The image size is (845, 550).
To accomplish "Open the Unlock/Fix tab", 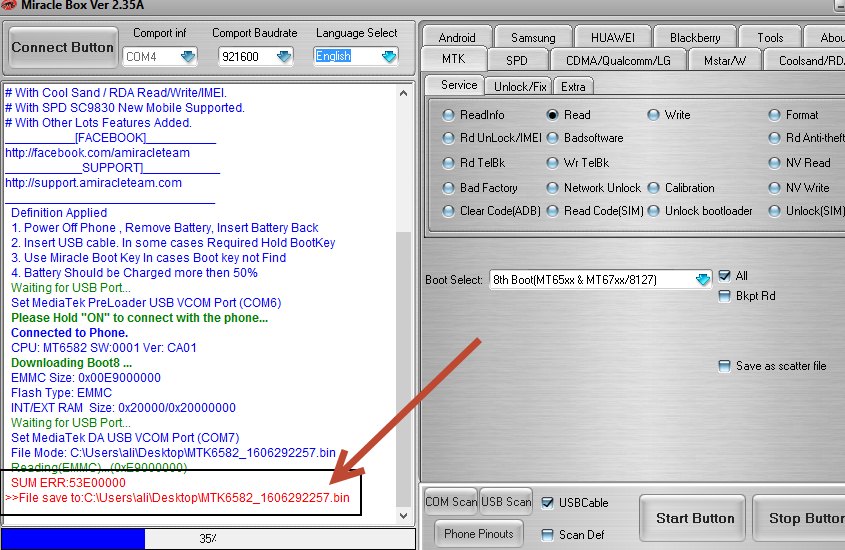I will (520, 87).
